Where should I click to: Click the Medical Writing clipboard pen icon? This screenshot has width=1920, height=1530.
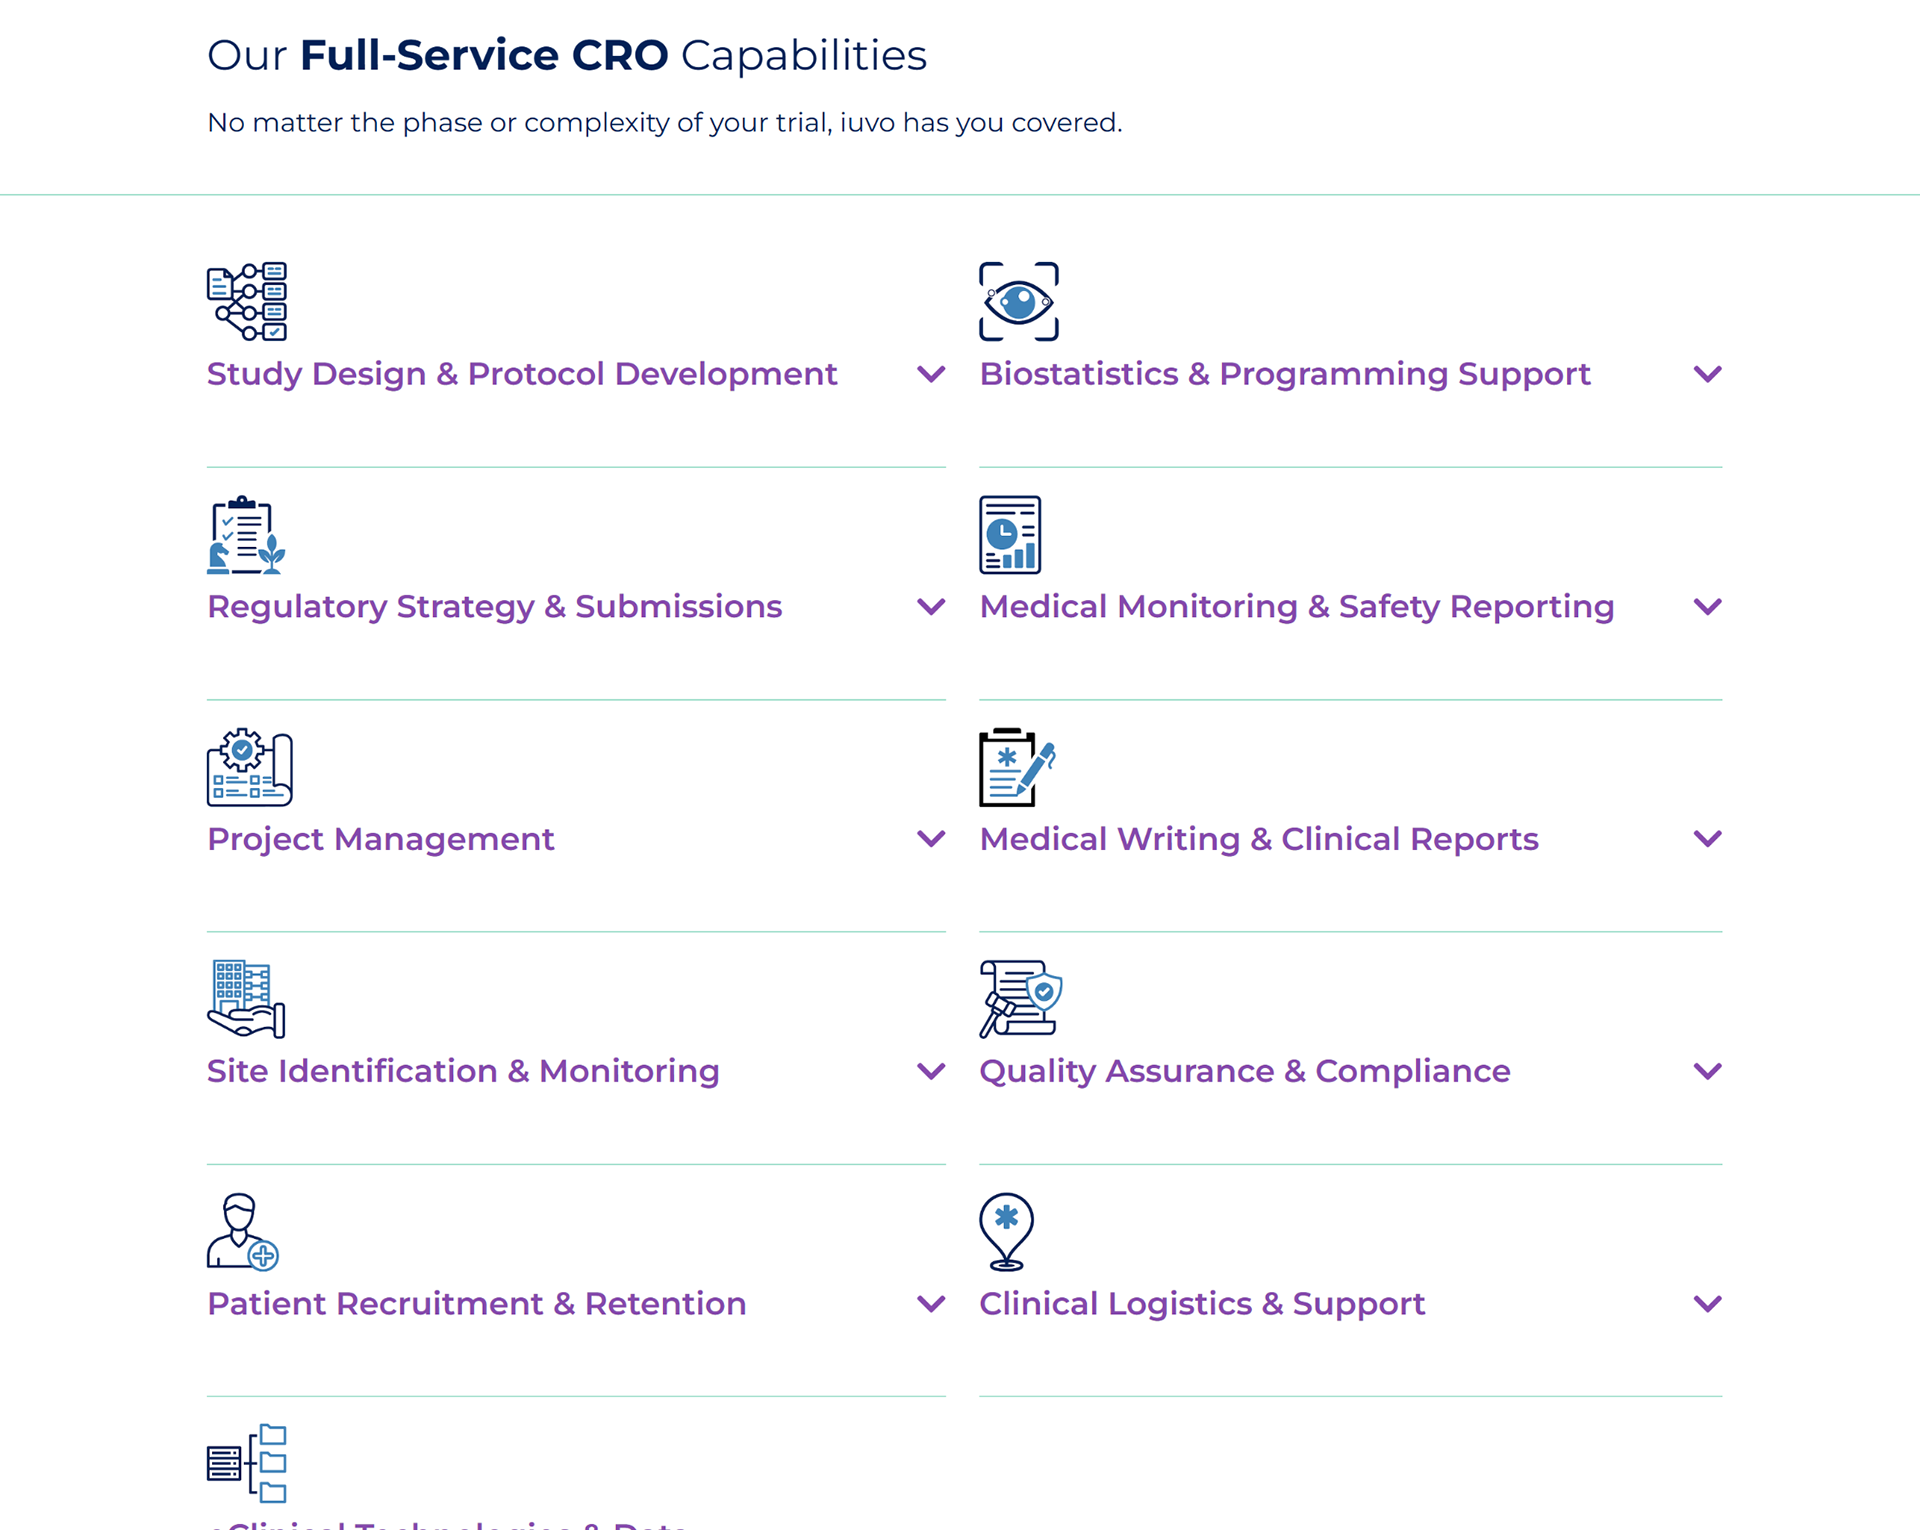[x=1017, y=767]
